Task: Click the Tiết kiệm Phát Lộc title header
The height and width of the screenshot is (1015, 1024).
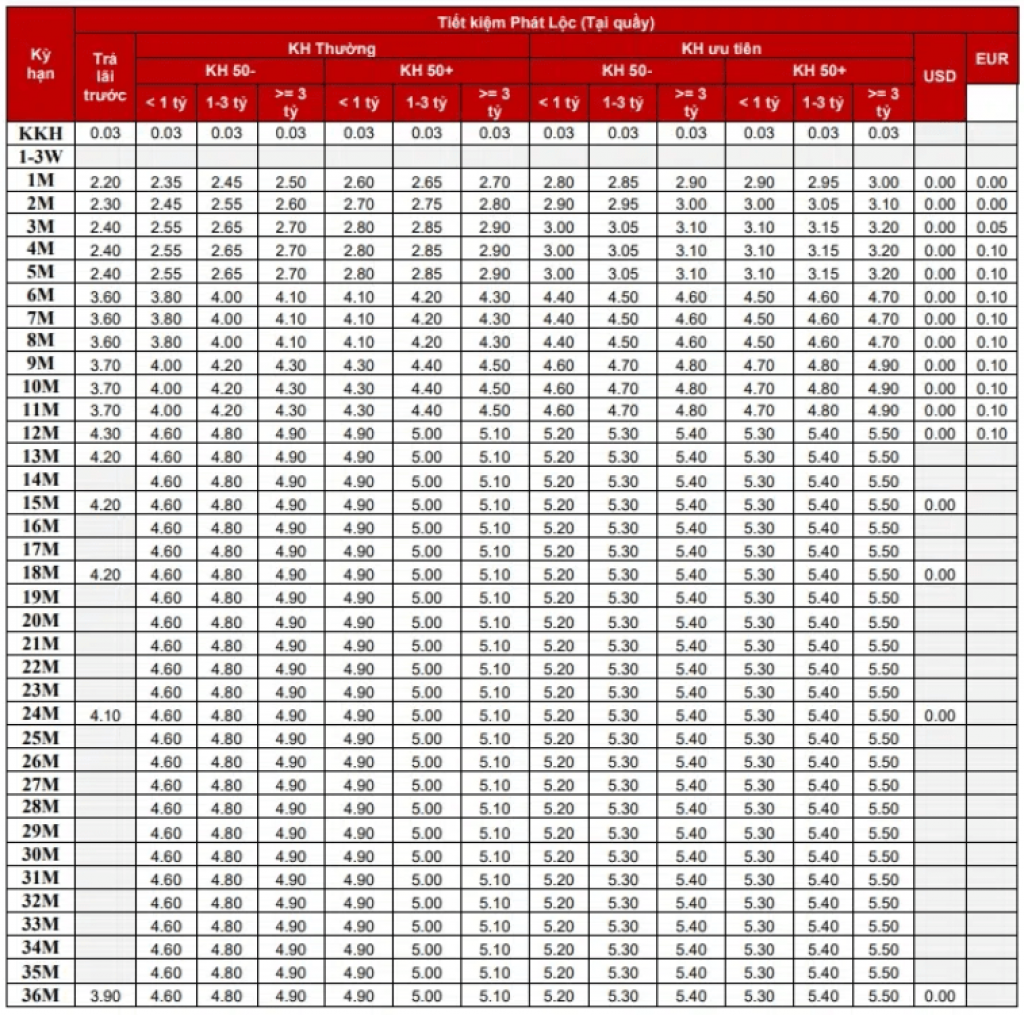Action: (x=545, y=22)
